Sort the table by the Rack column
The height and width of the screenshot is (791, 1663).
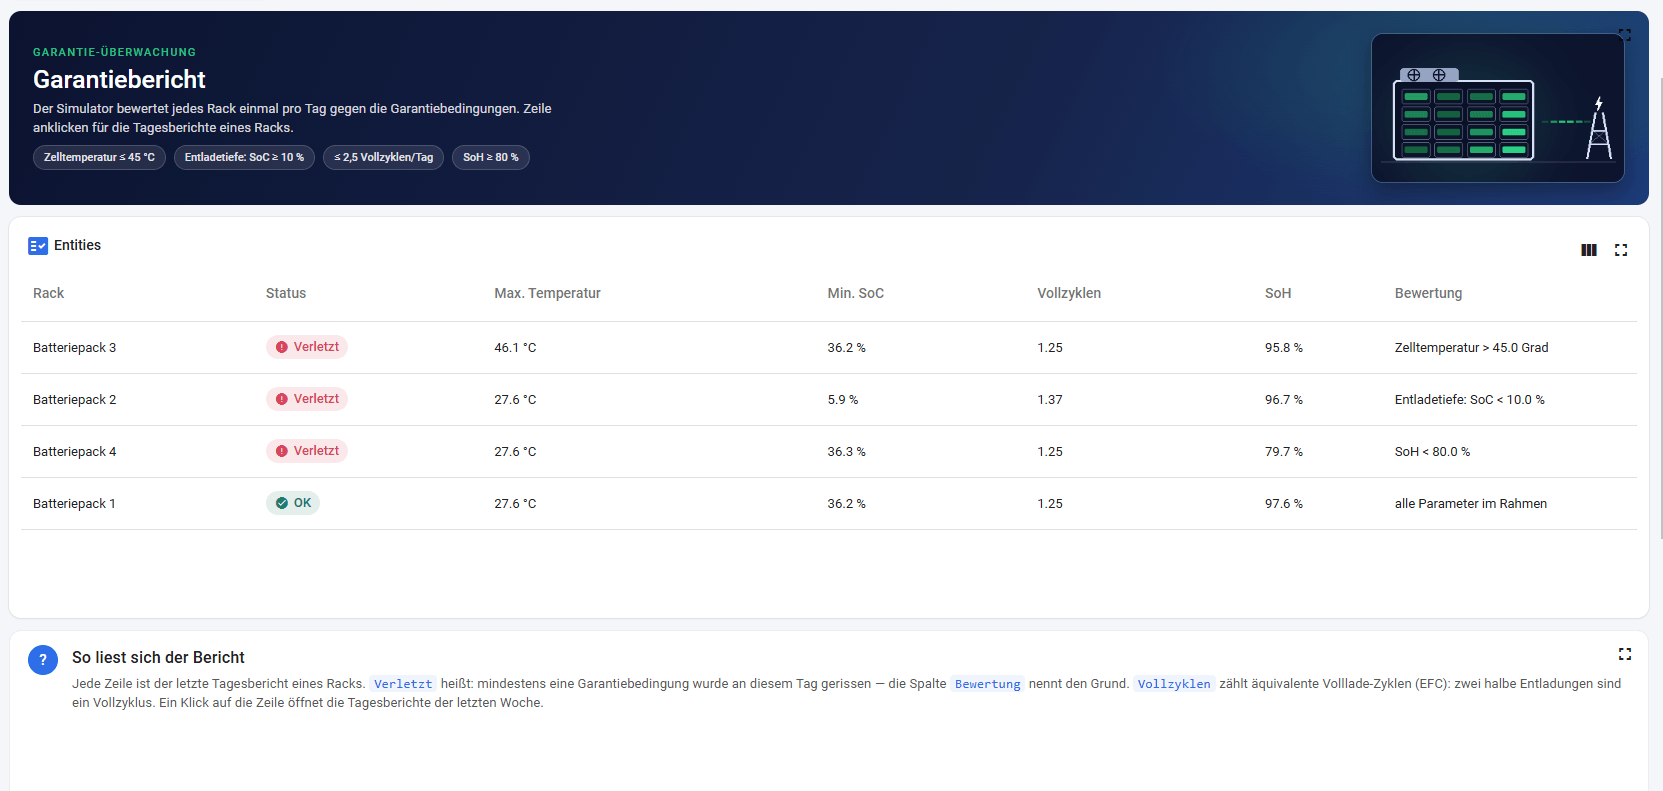(x=48, y=293)
